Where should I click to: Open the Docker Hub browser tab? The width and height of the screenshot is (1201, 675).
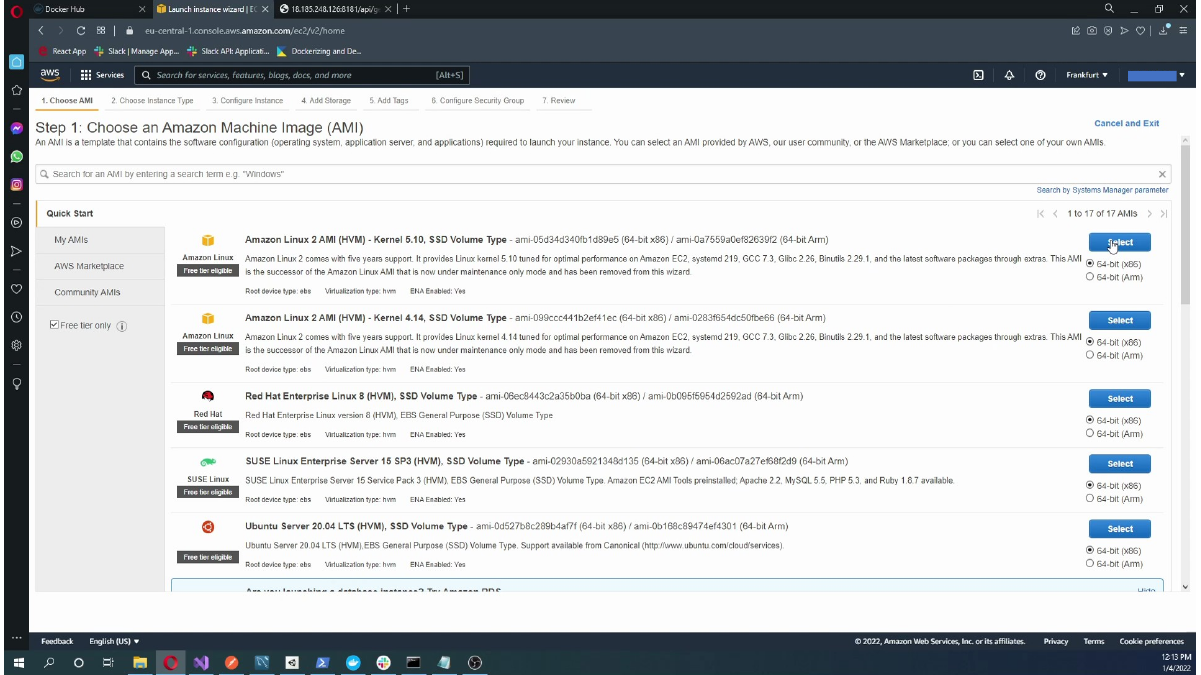[88, 9]
